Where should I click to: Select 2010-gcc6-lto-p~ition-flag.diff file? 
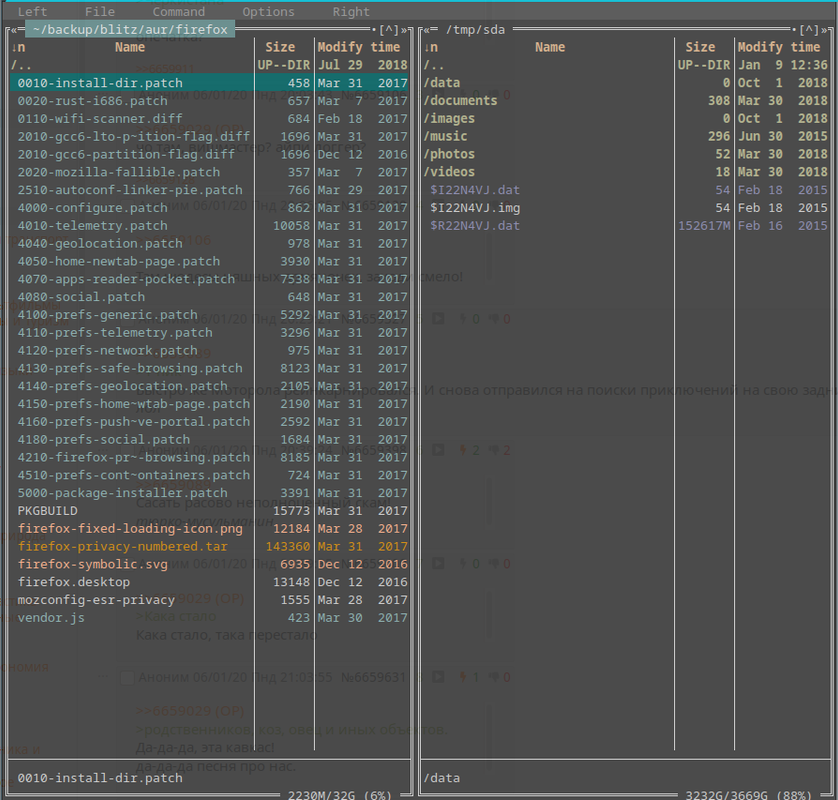pos(209,136)
